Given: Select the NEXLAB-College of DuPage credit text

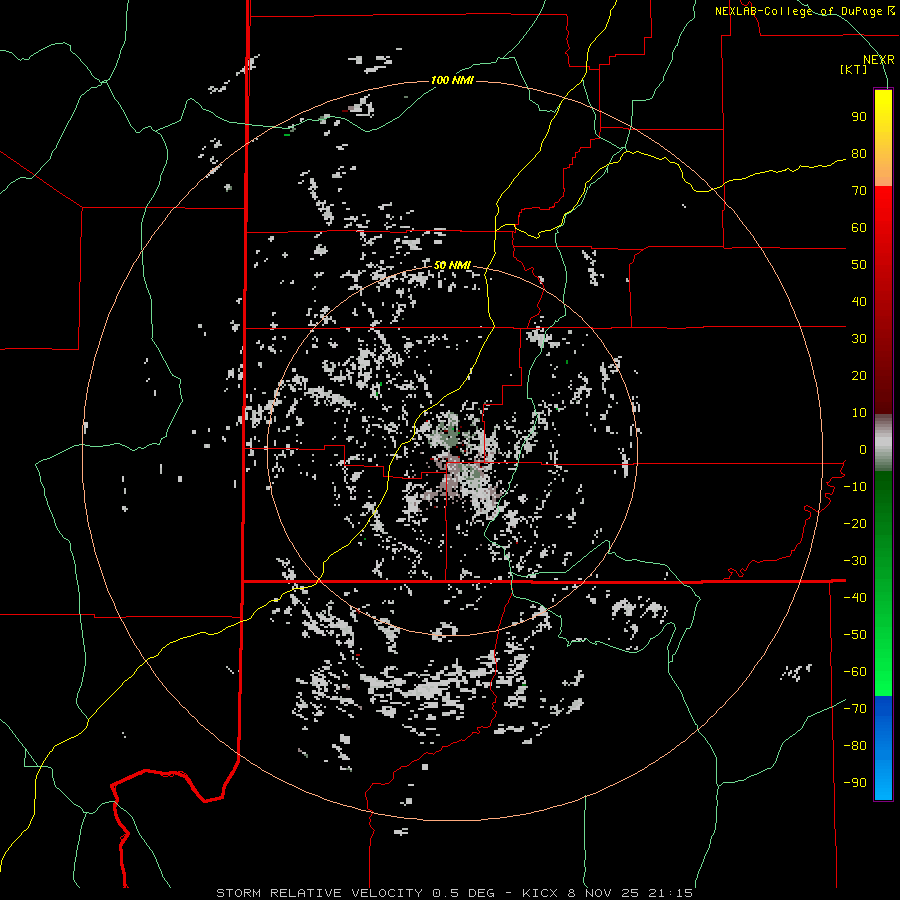Looking at the screenshot, I should point(799,11).
